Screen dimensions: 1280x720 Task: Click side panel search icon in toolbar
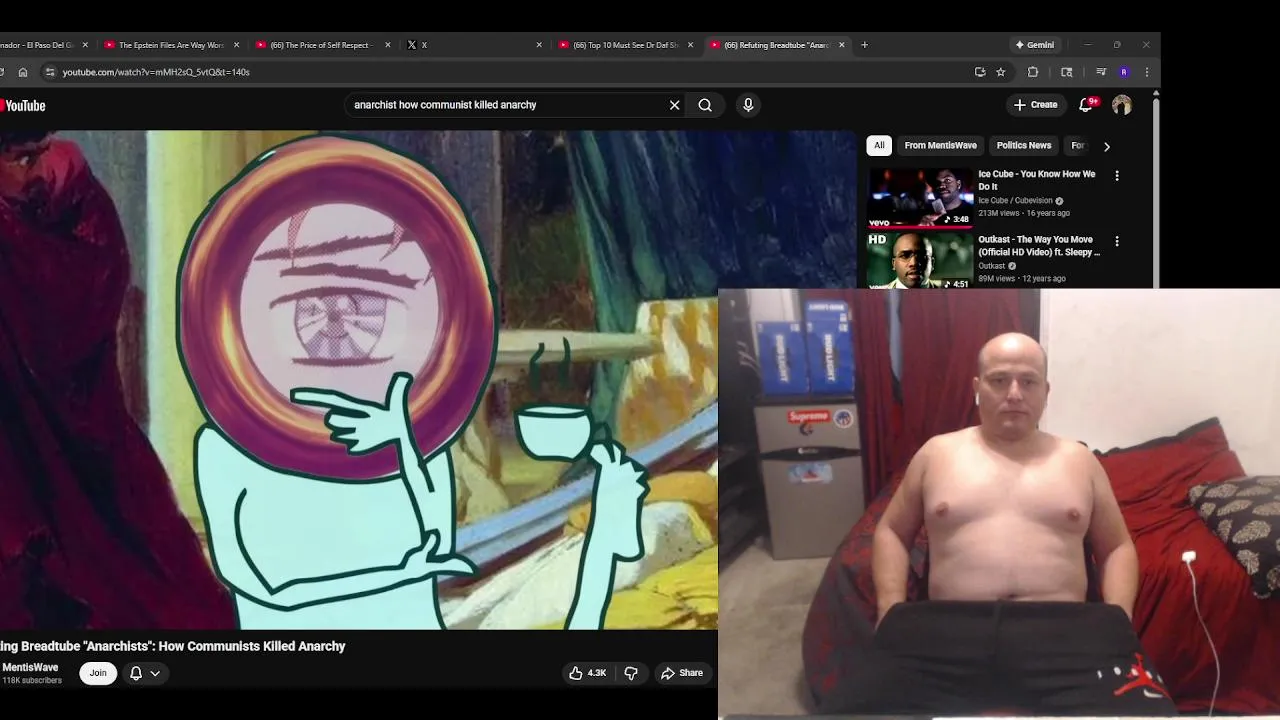(x=1067, y=72)
